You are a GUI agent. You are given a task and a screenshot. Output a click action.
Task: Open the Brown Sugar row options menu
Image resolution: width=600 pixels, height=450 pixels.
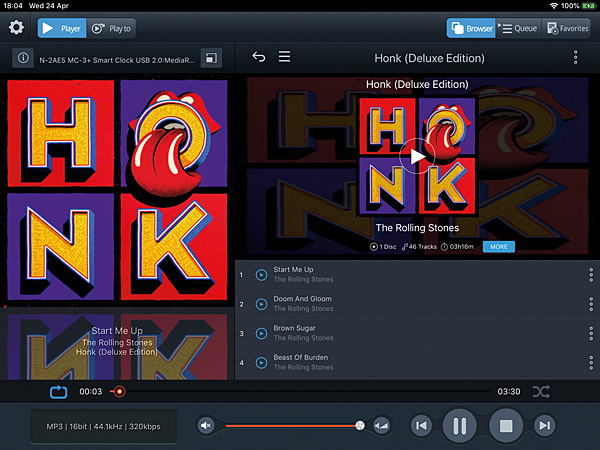pyautogui.click(x=591, y=333)
